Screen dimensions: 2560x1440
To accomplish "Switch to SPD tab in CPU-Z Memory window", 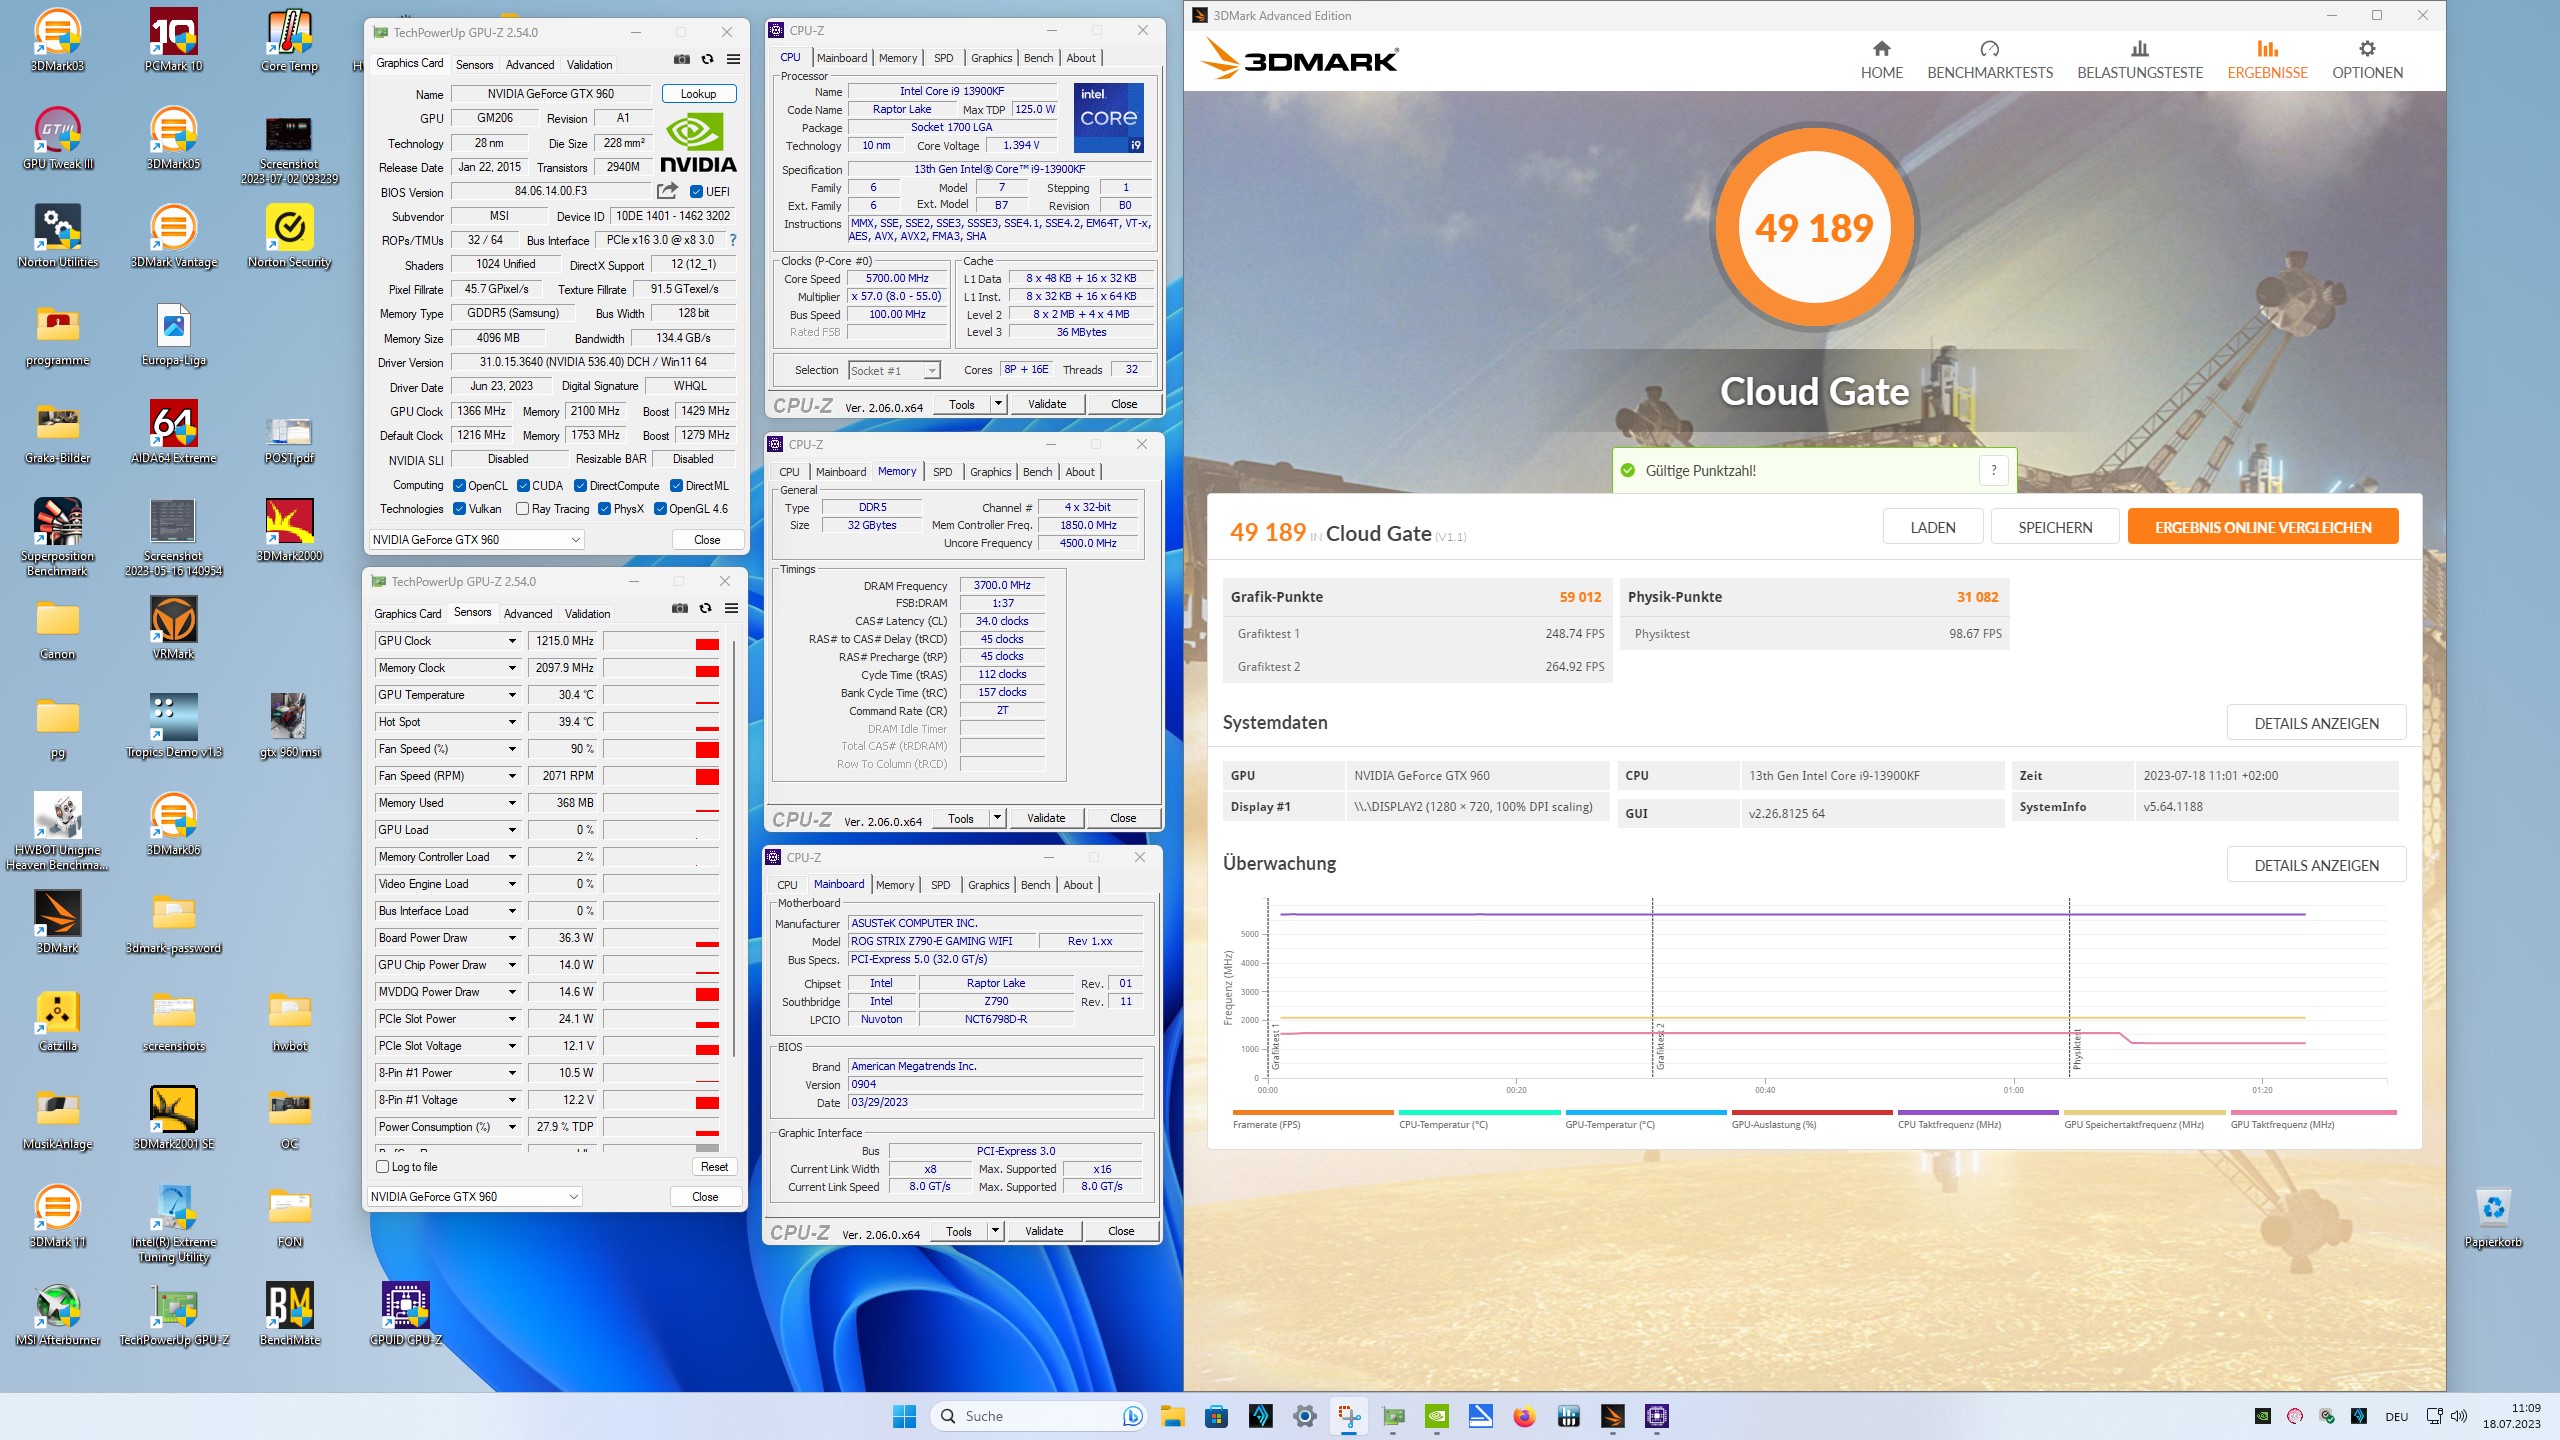I will coord(942,472).
